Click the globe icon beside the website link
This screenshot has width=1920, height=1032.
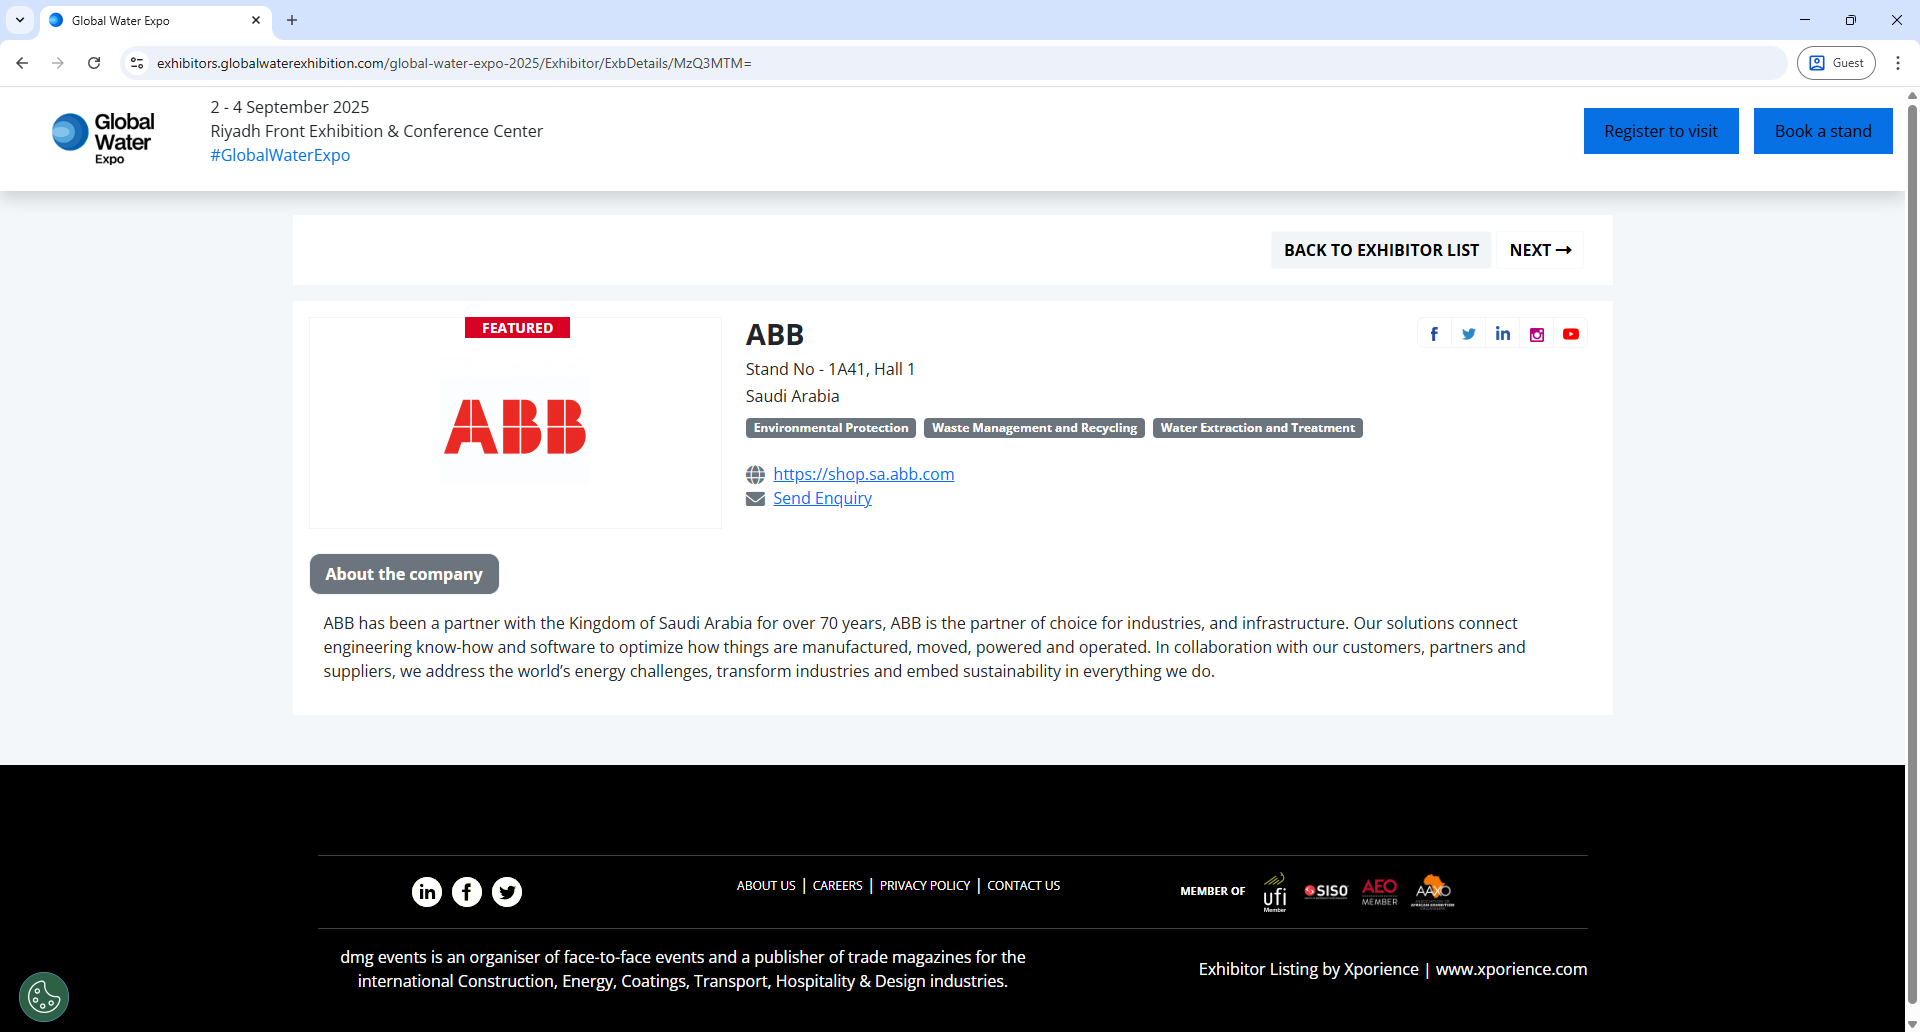pyautogui.click(x=755, y=474)
